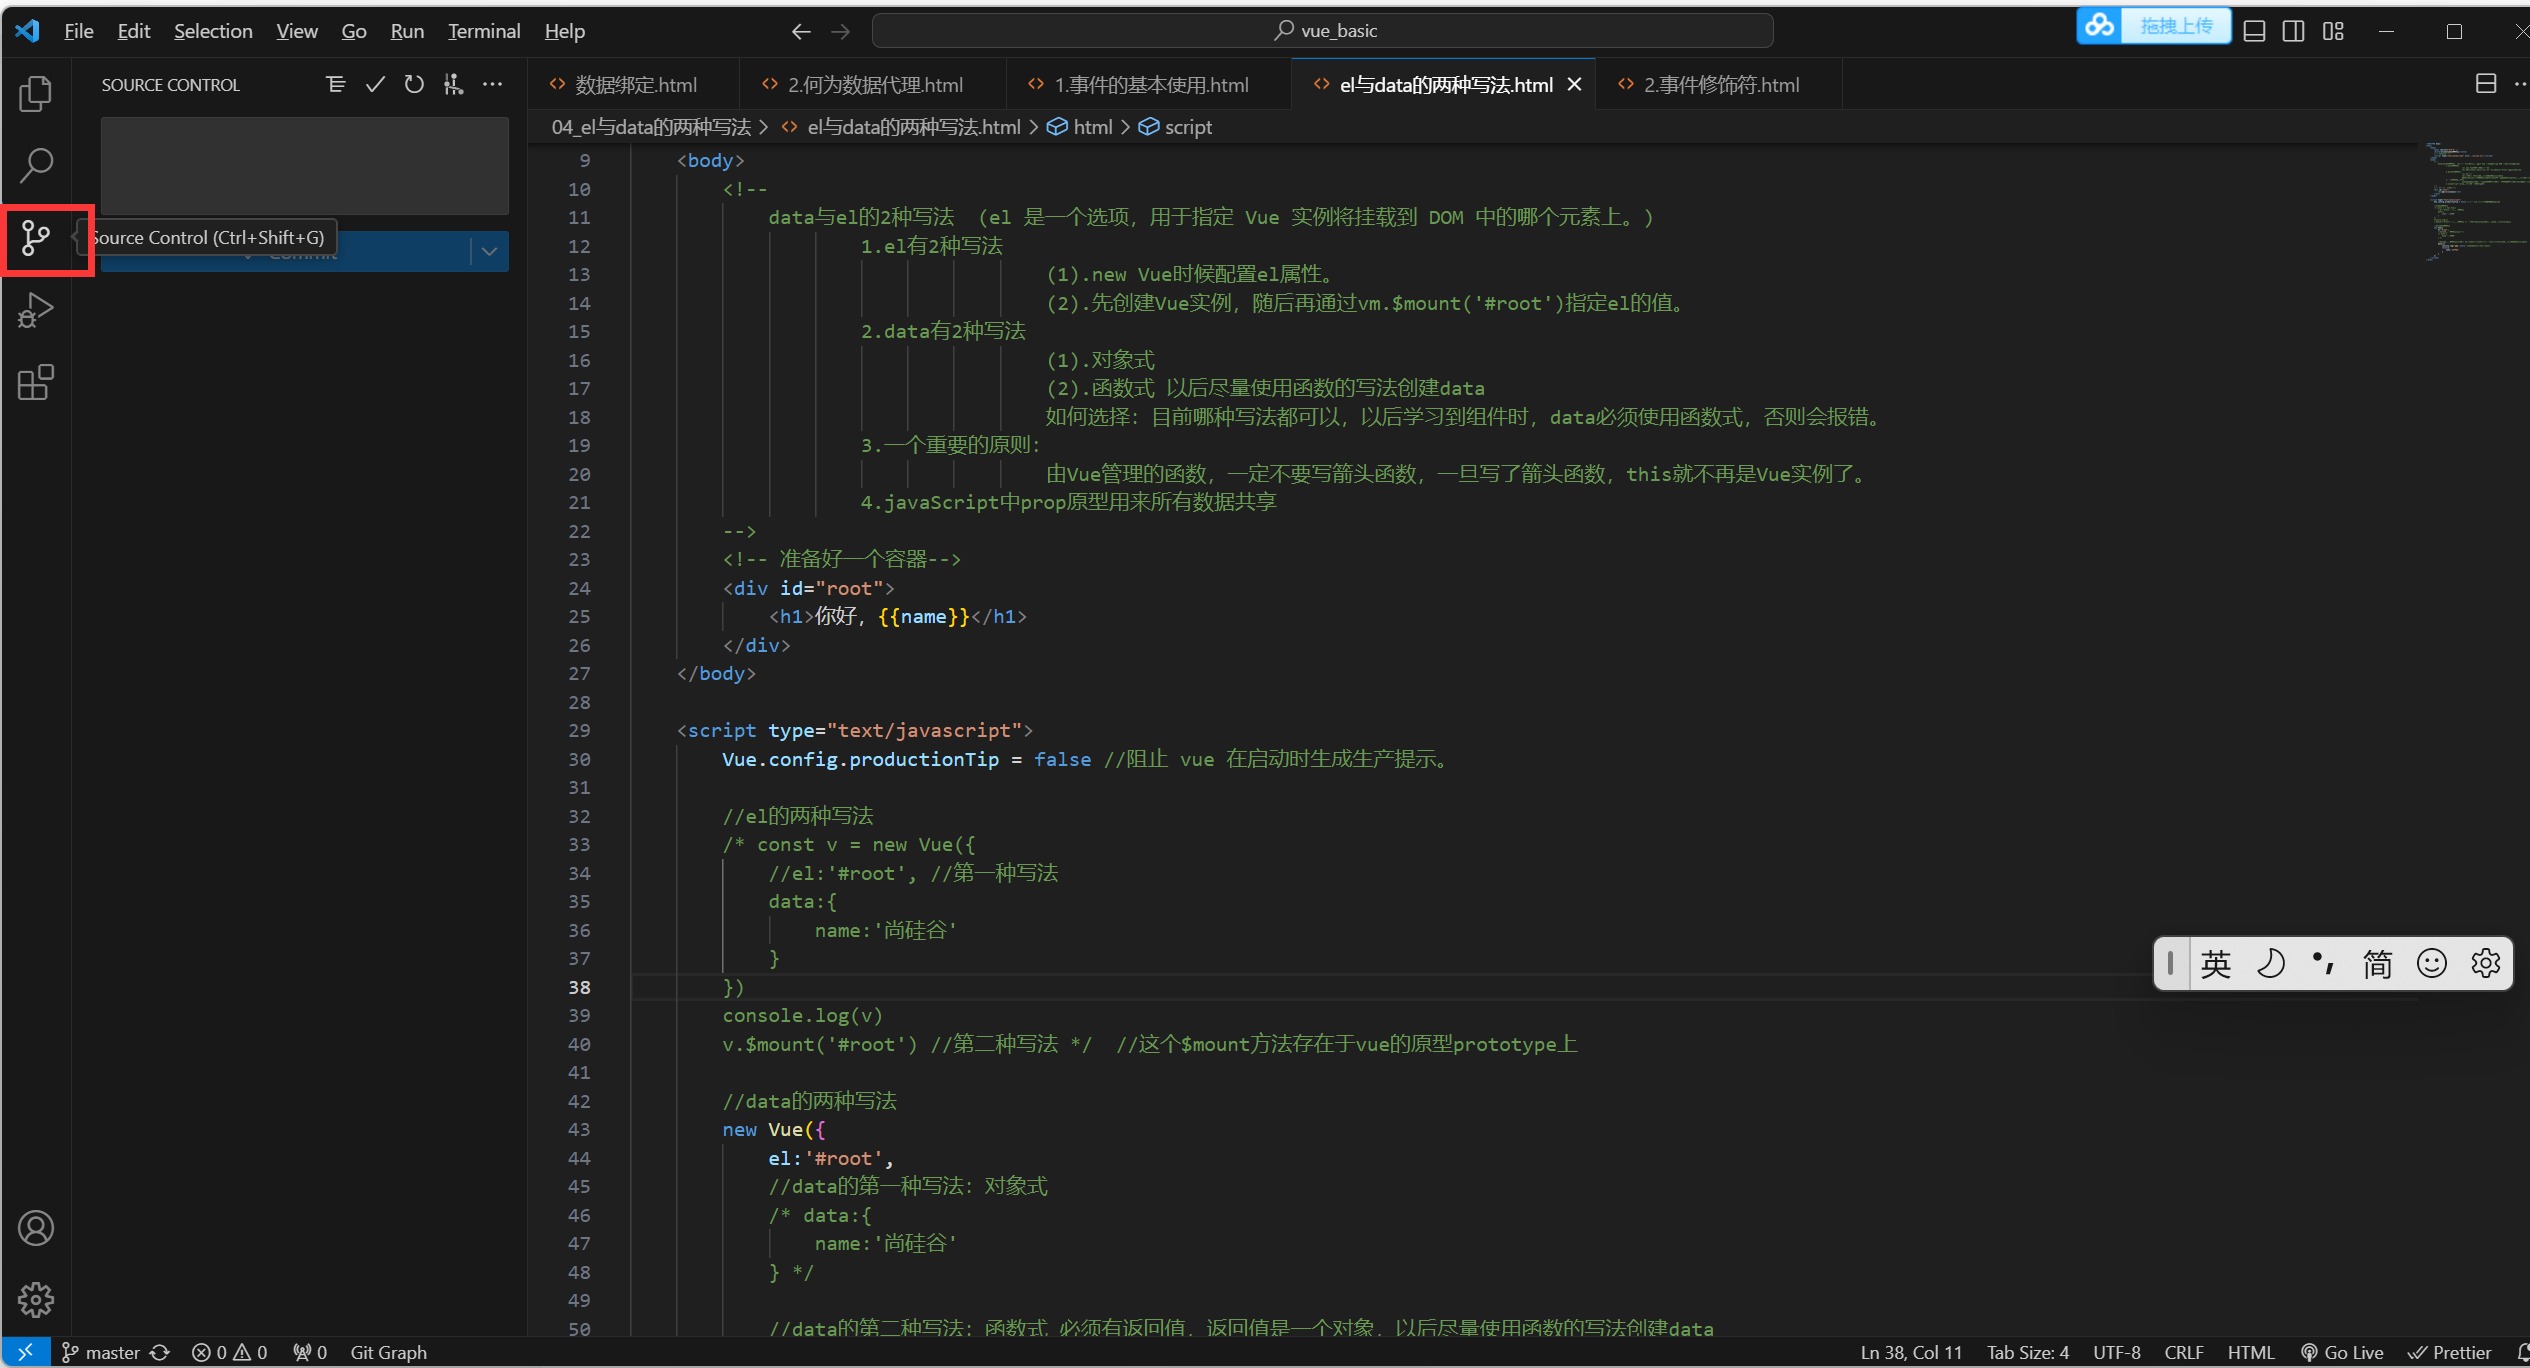This screenshot has width=2530, height=1368.
Task: Open the View menu
Action: tap(297, 31)
